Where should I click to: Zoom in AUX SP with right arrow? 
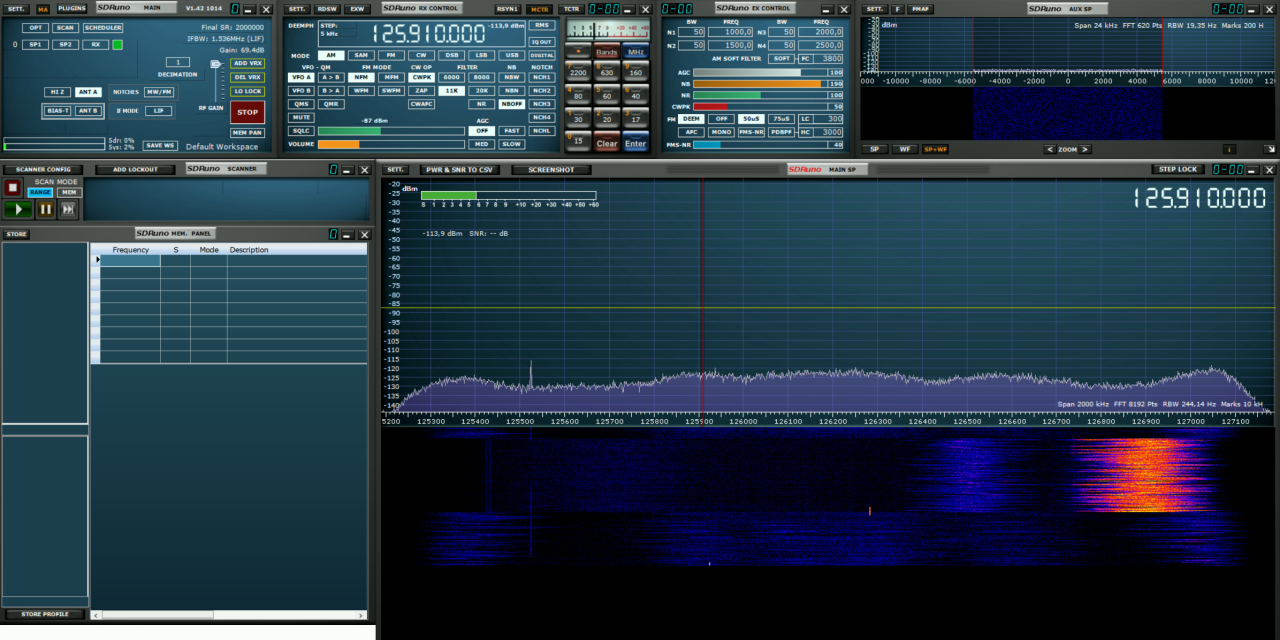click(x=1086, y=149)
